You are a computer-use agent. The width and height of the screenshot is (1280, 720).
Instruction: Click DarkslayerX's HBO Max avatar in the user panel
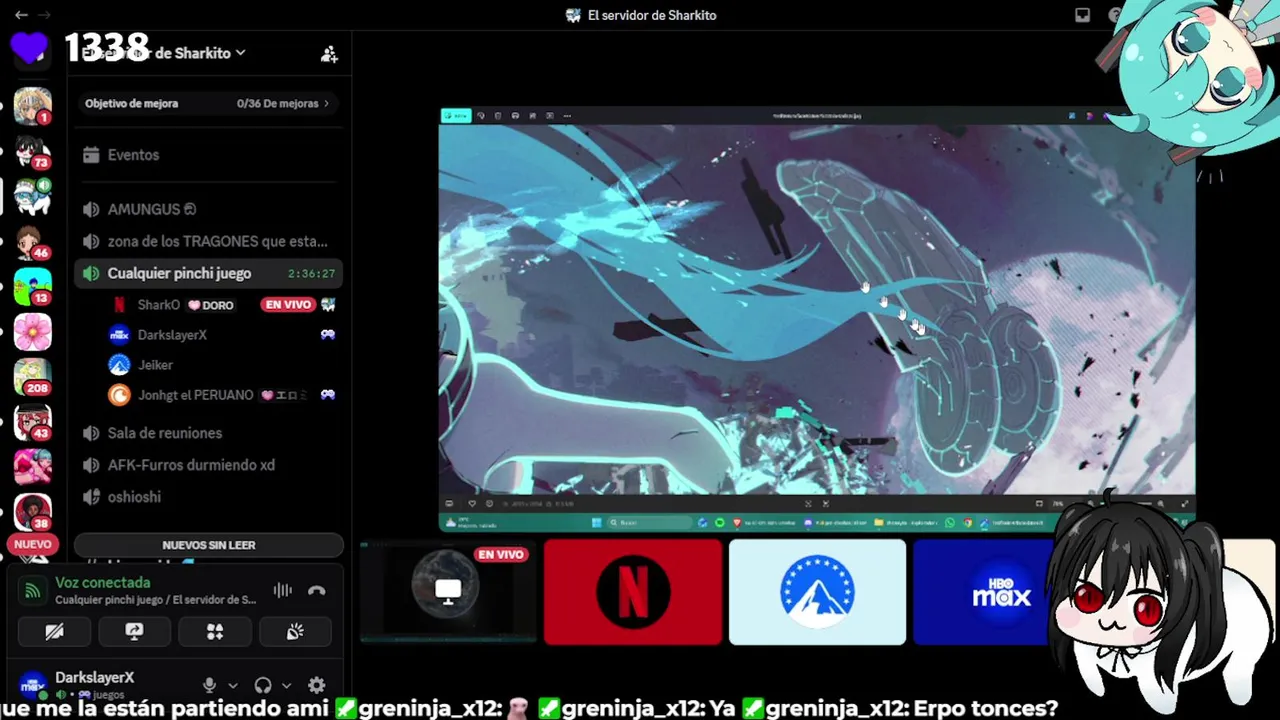33,685
